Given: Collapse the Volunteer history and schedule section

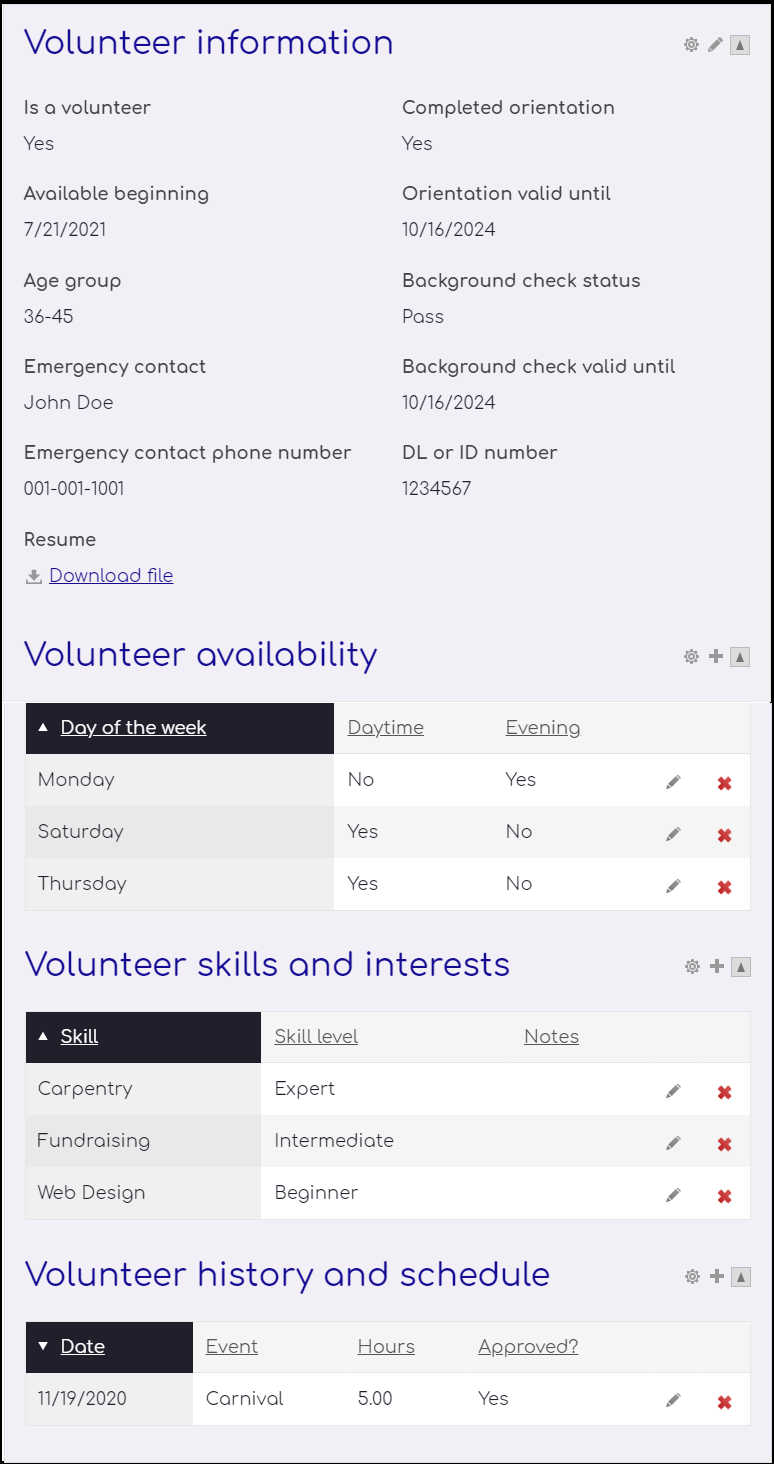Looking at the screenshot, I should tap(740, 1277).
